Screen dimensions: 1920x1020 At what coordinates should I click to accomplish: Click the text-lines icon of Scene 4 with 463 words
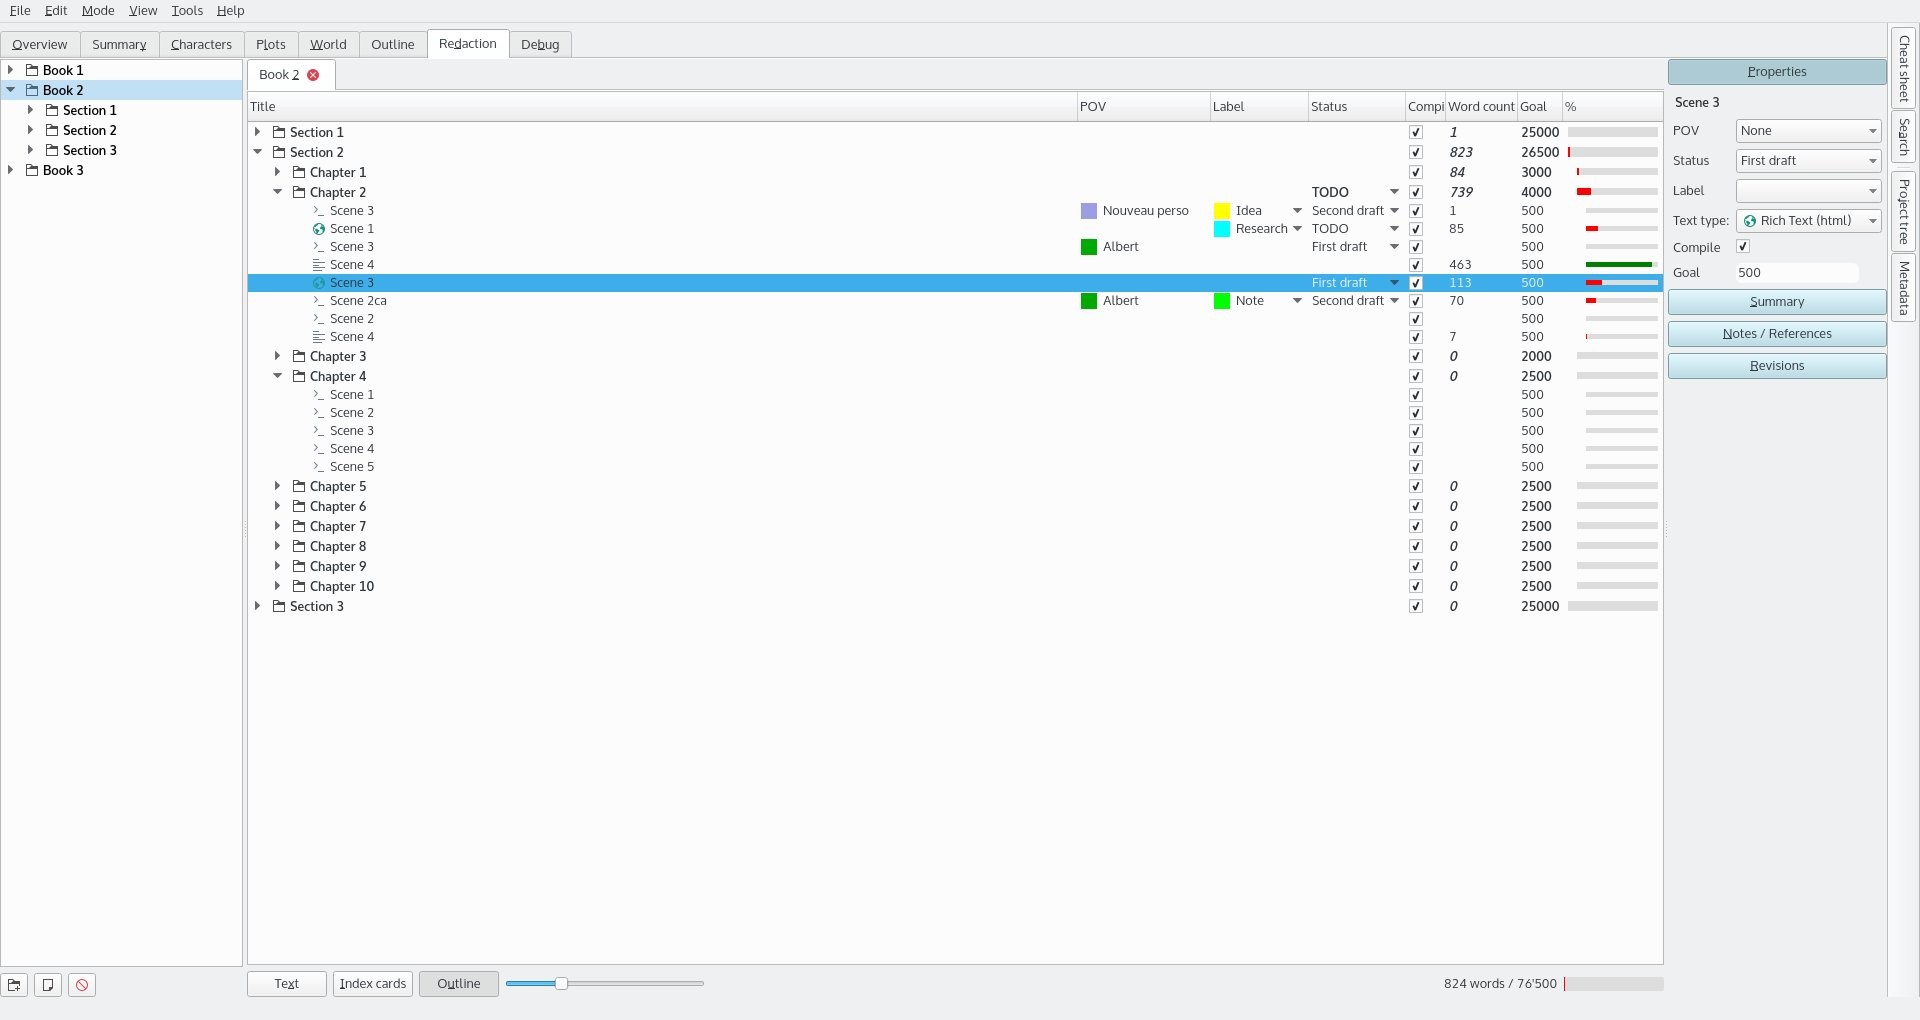[x=319, y=265]
